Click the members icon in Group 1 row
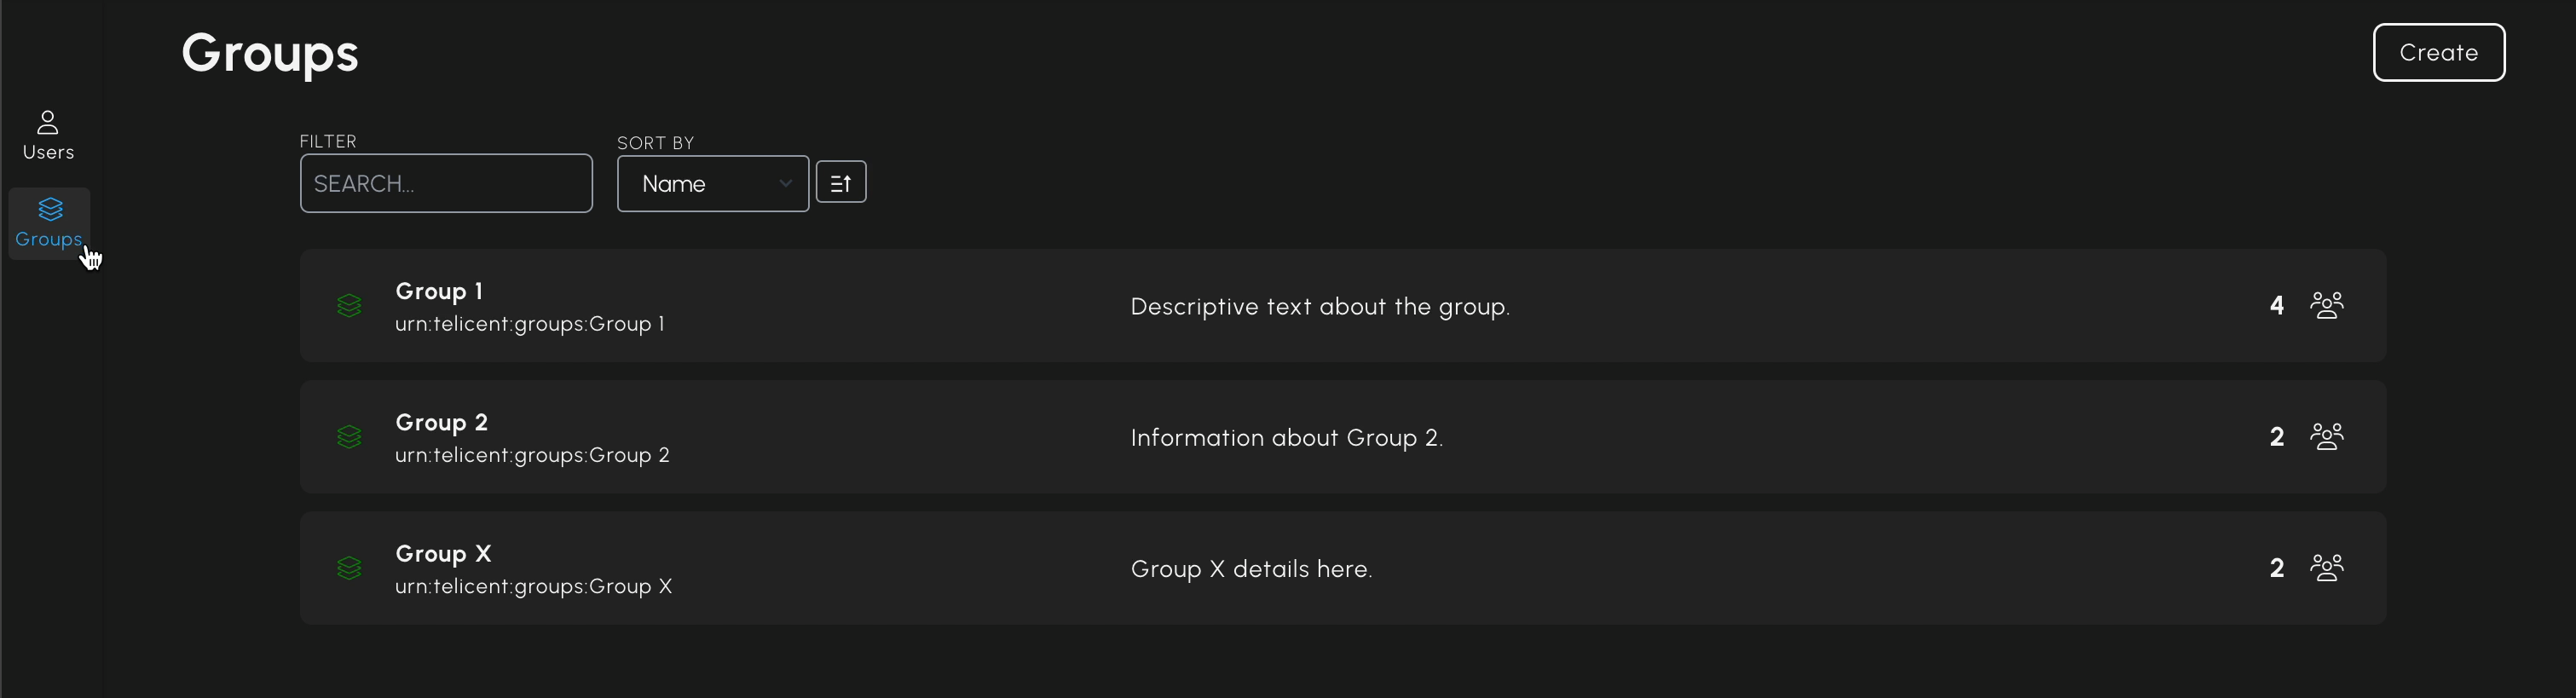This screenshot has width=2576, height=698. point(2326,305)
